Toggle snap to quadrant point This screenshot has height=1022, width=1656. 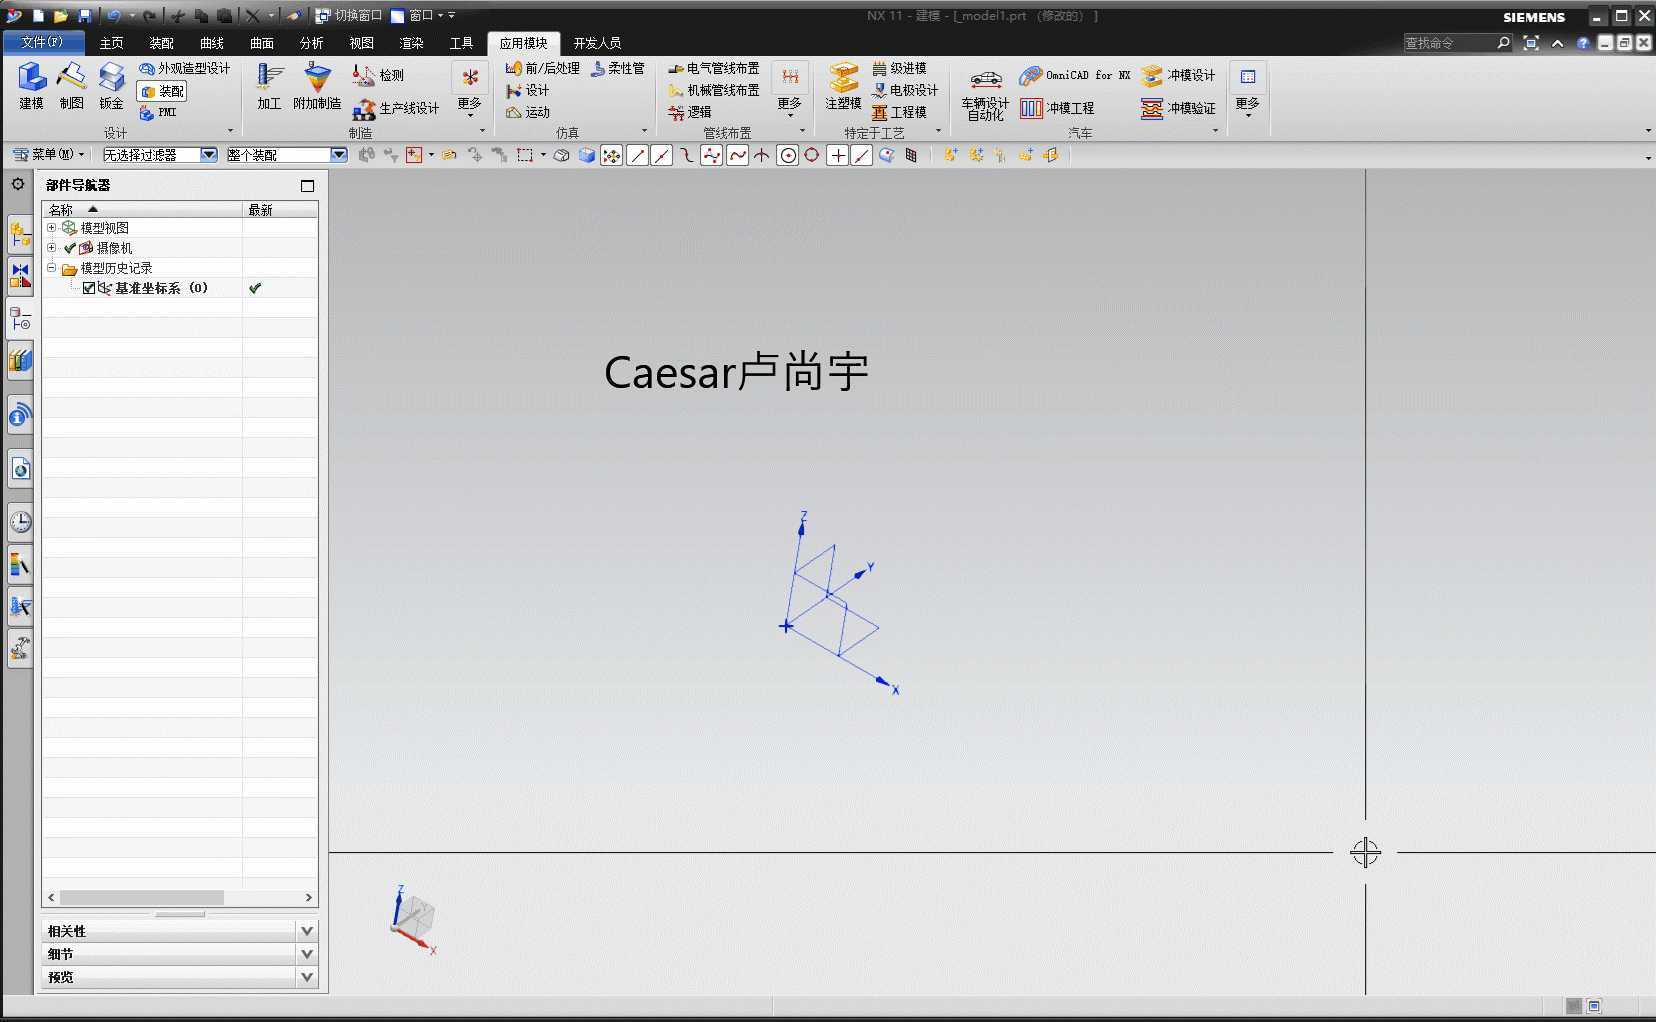tap(812, 155)
